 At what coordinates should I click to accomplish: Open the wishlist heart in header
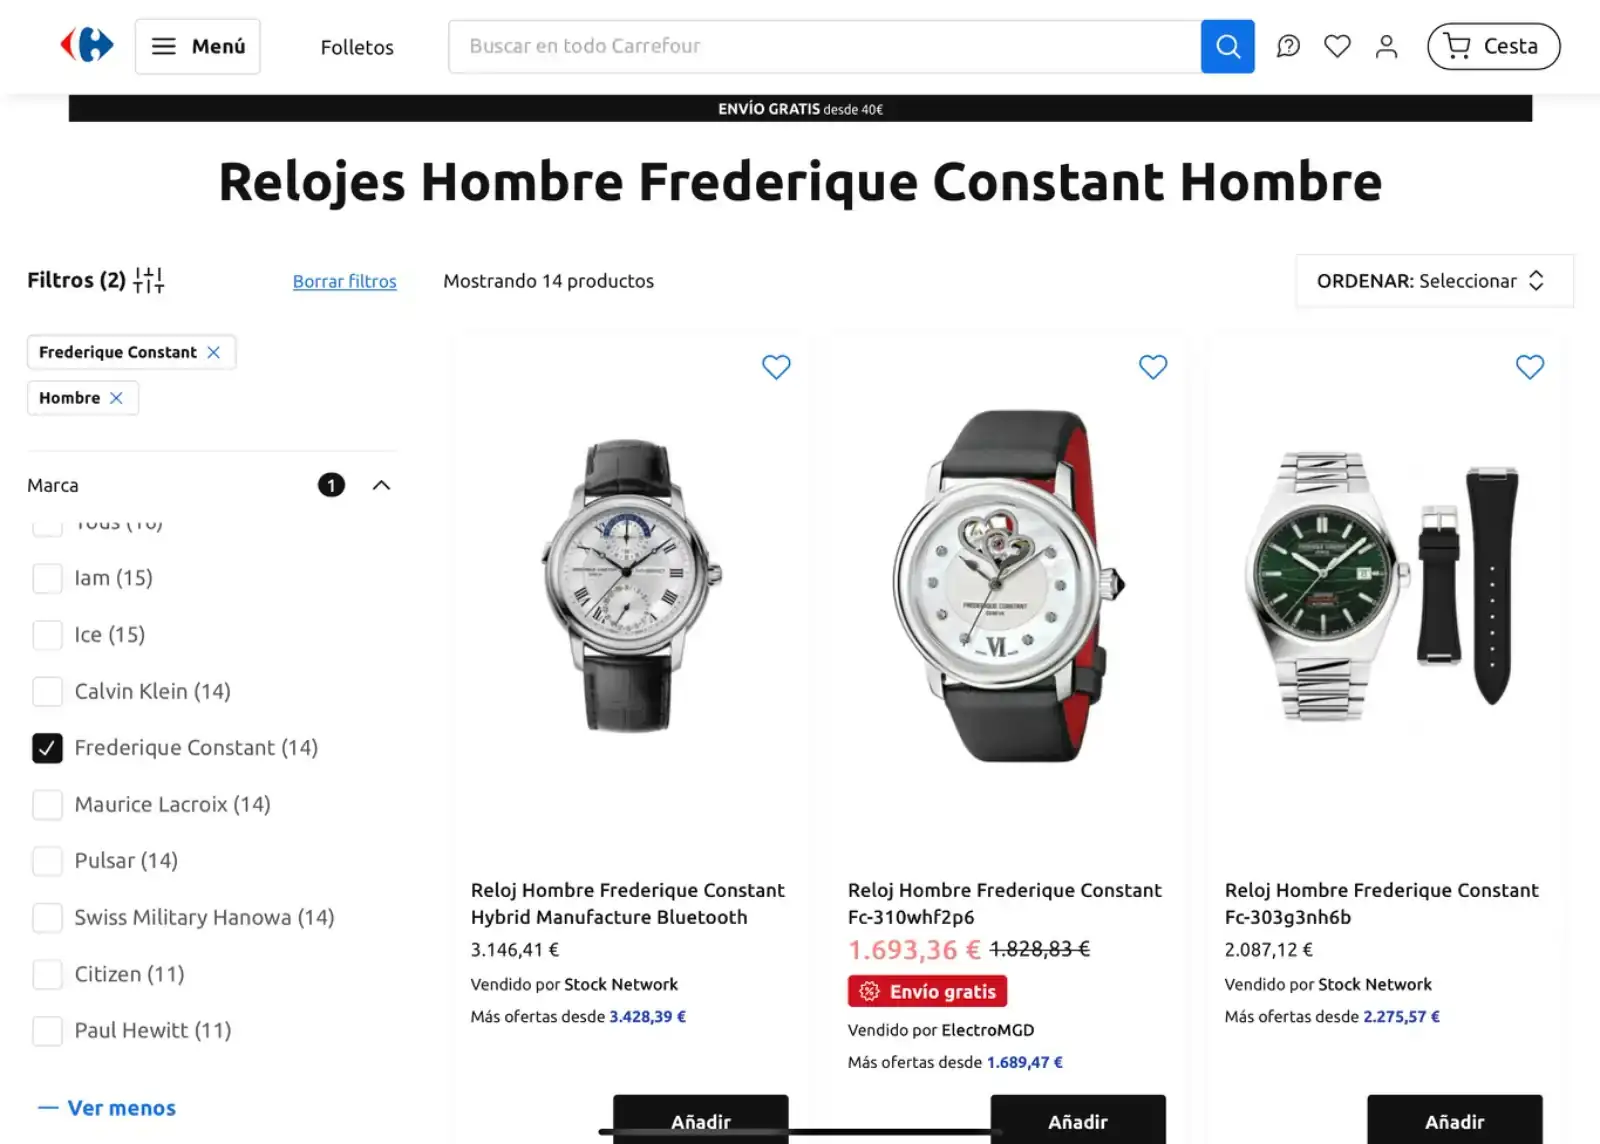(1337, 46)
